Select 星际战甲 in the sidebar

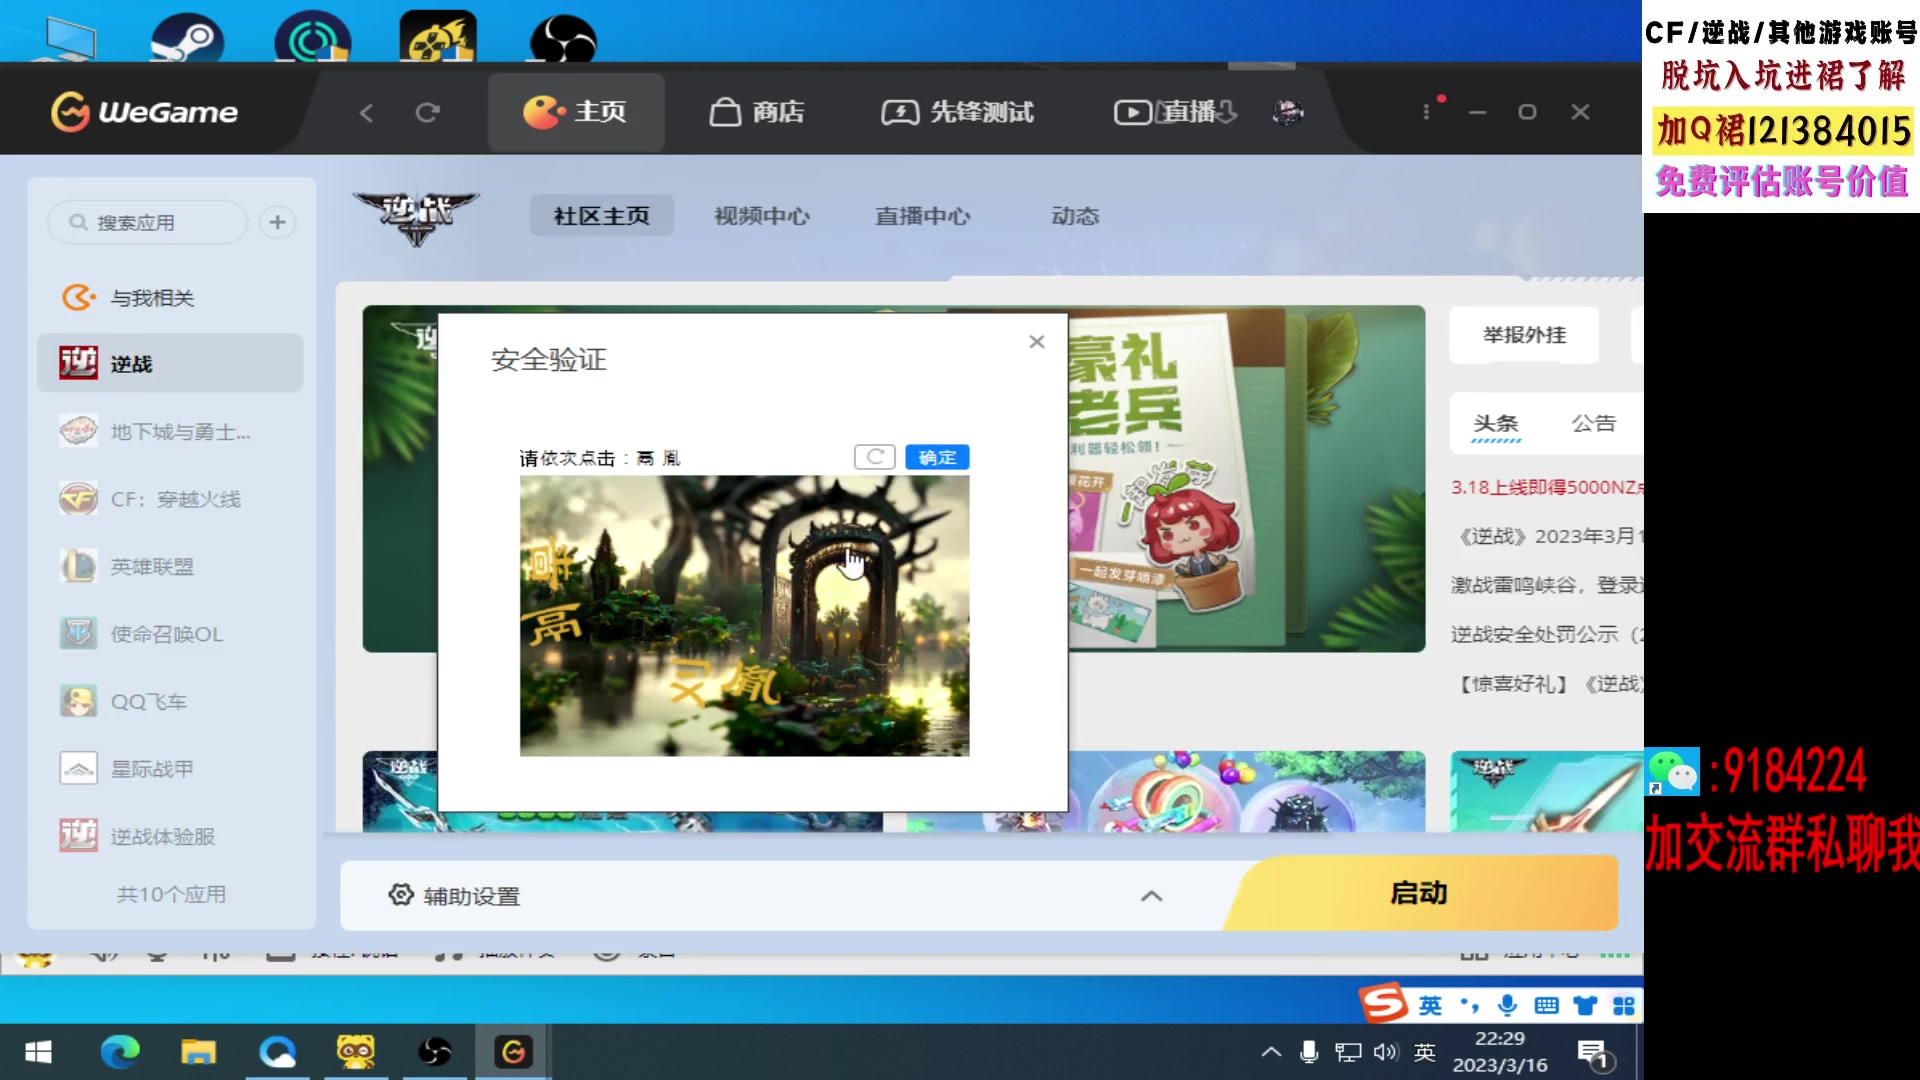(x=170, y=769)
